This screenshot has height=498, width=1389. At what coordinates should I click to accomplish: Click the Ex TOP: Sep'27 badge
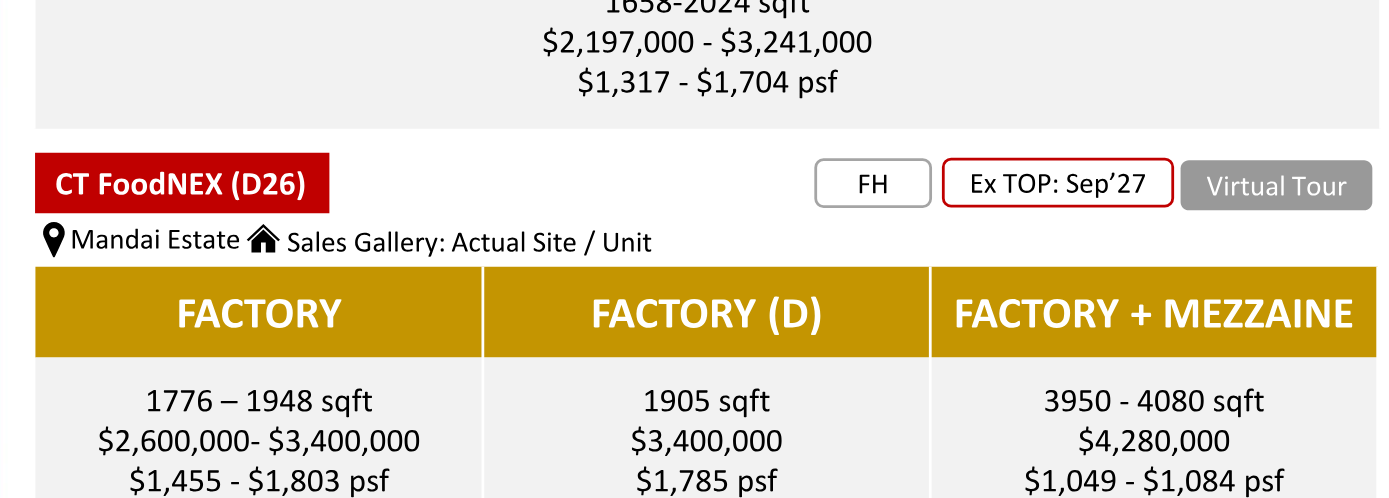[x=1057, y=183]
